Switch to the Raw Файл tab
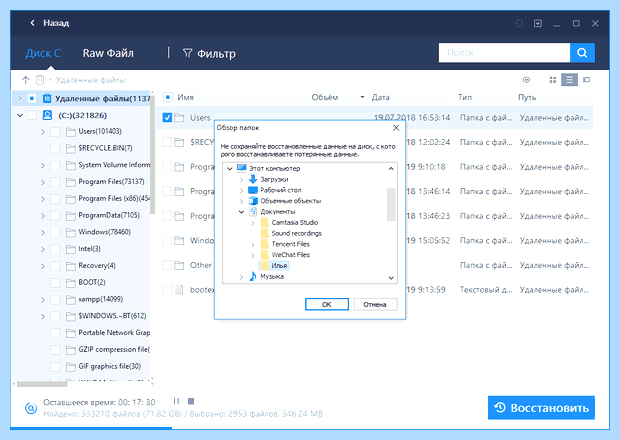620x440 pixels. click(108, 53)
